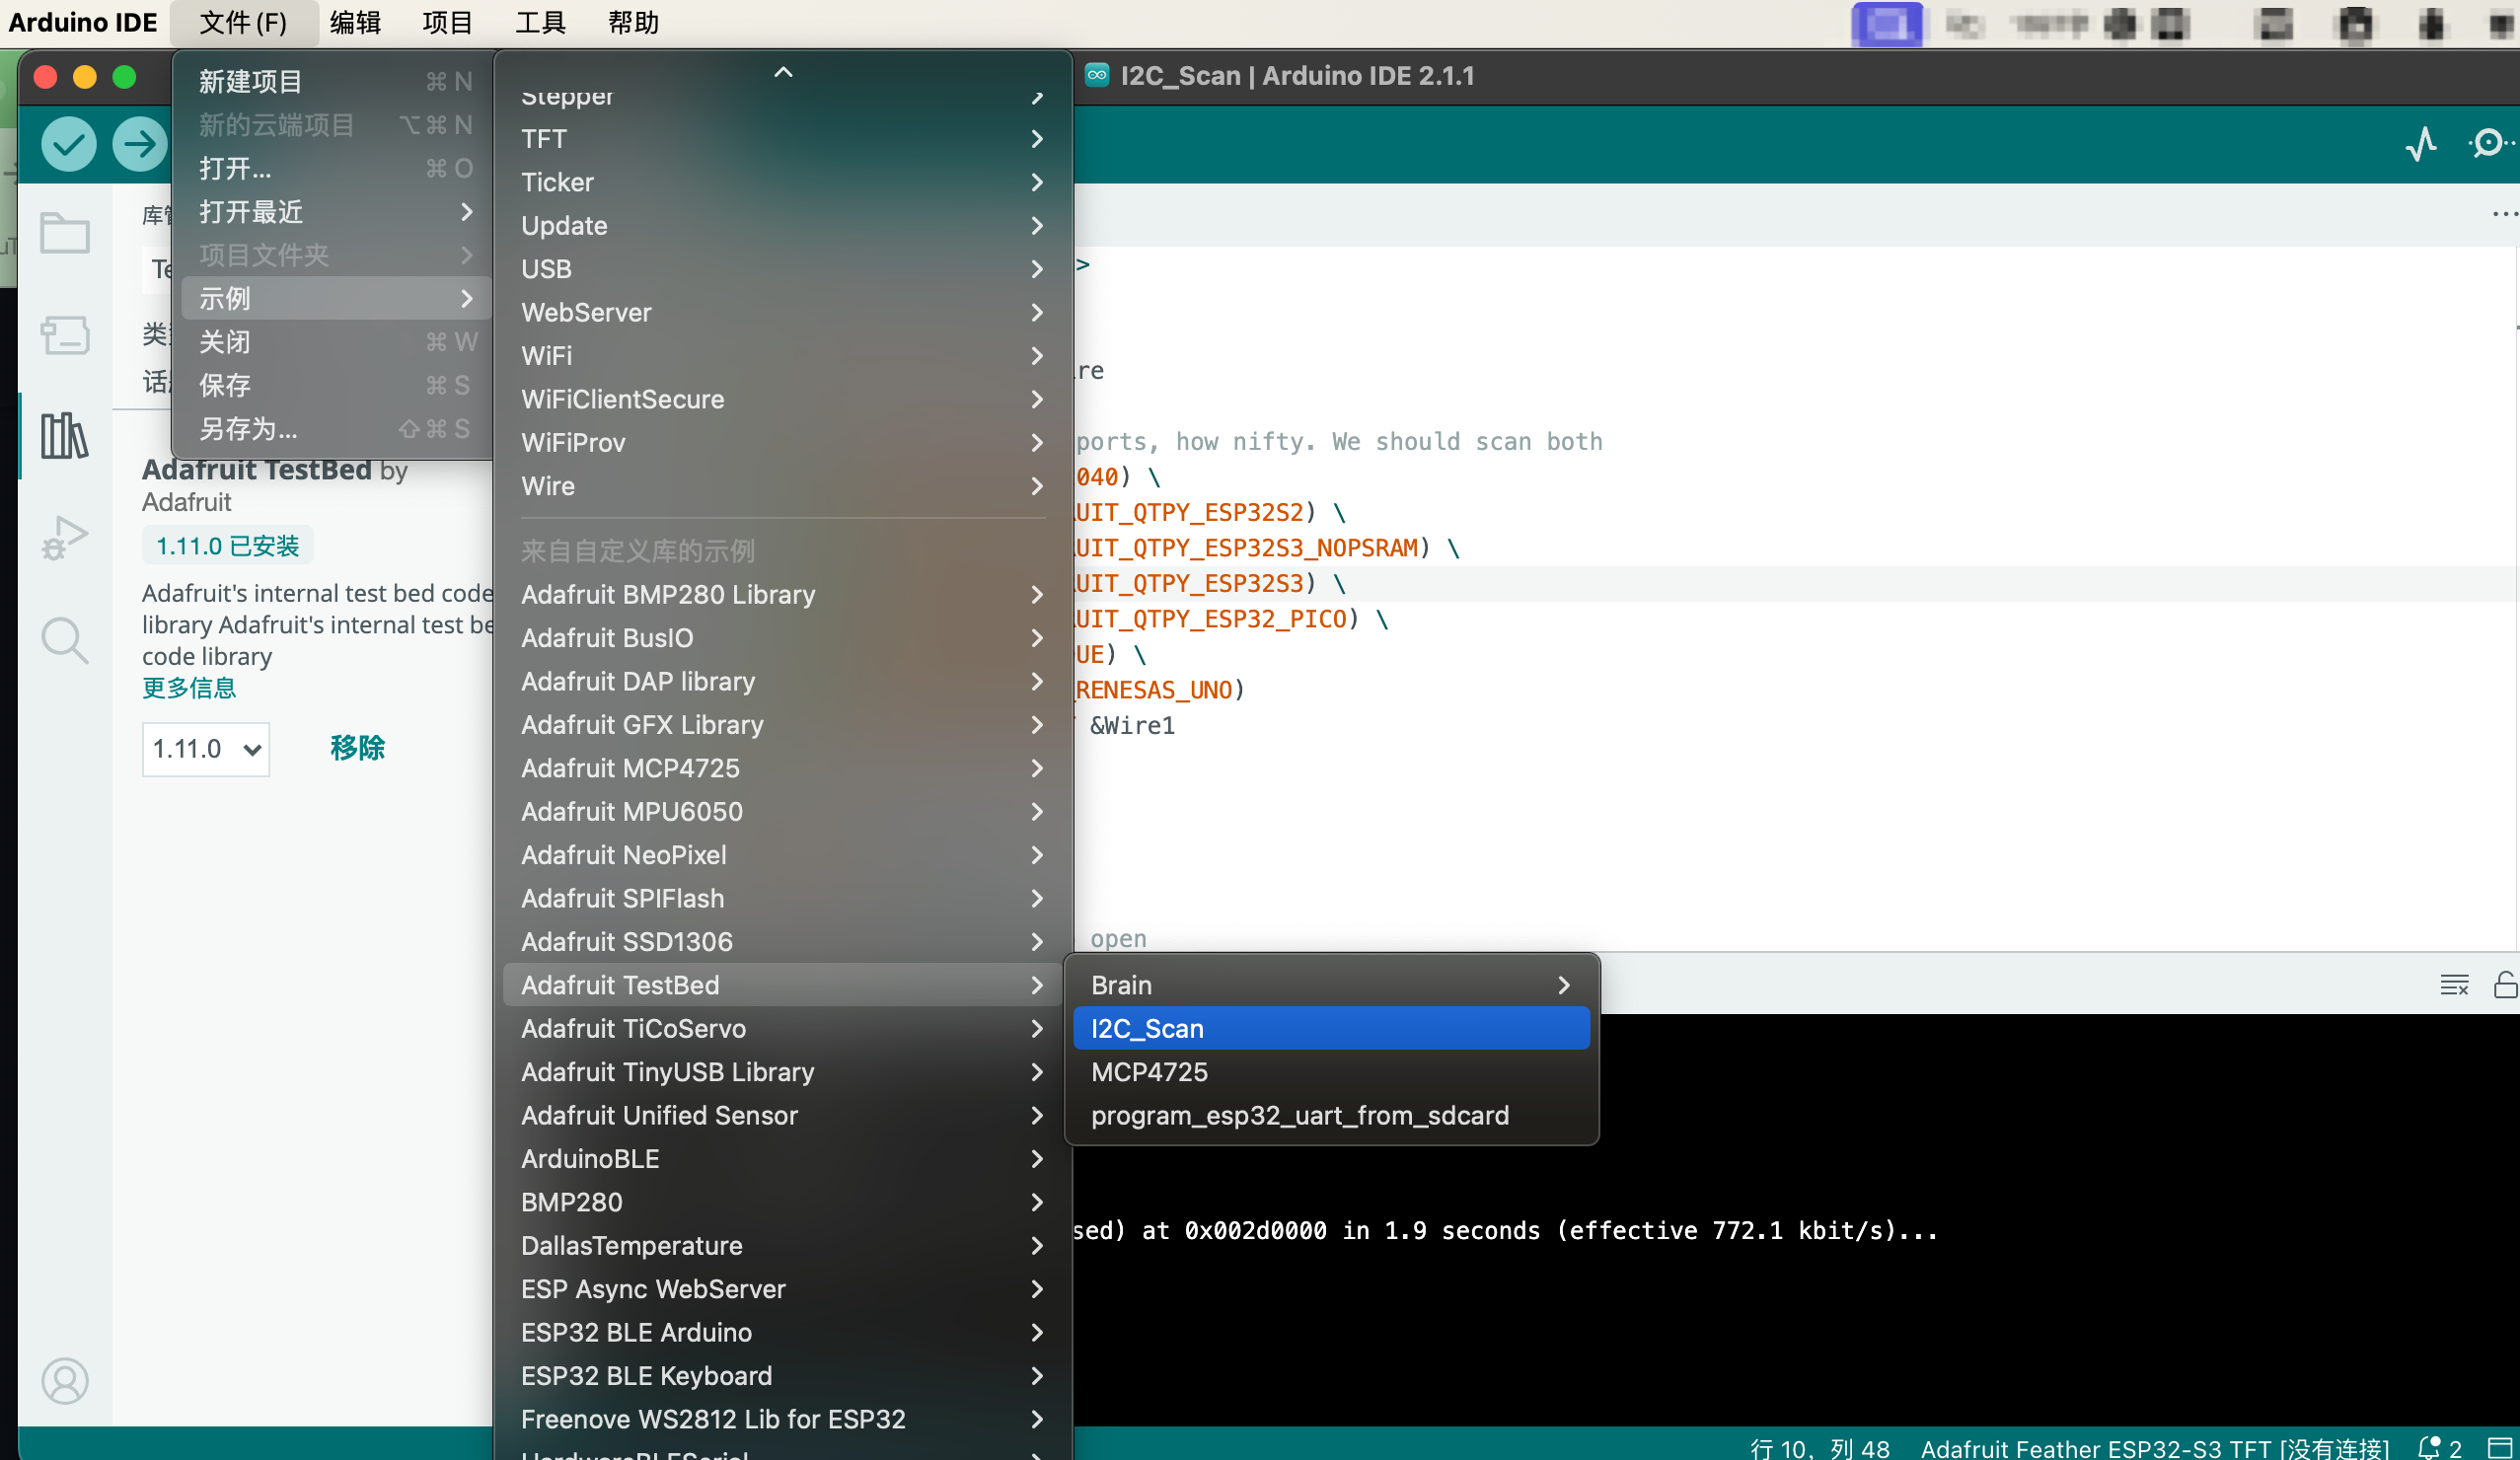Expand the Adafruit NeoPixel examples

tap(783, 855)
